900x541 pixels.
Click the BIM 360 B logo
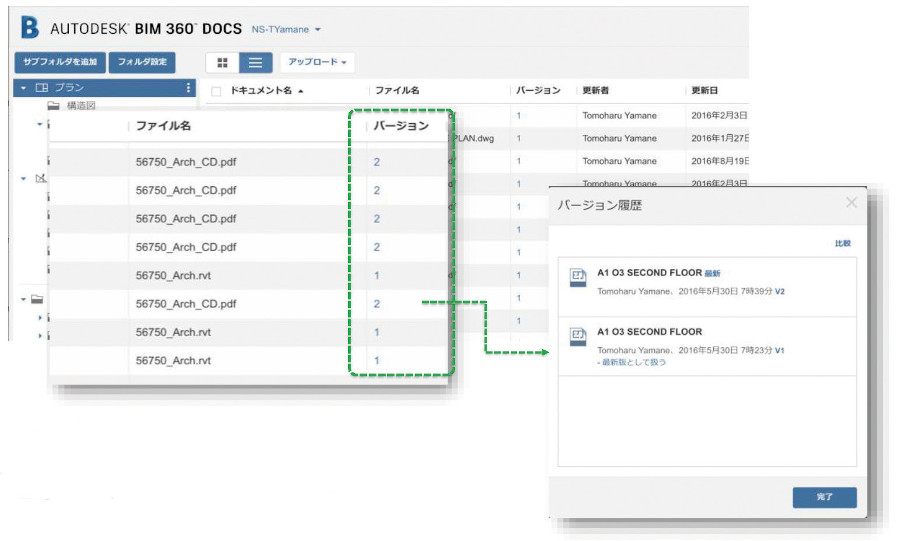tap(29, 27)
